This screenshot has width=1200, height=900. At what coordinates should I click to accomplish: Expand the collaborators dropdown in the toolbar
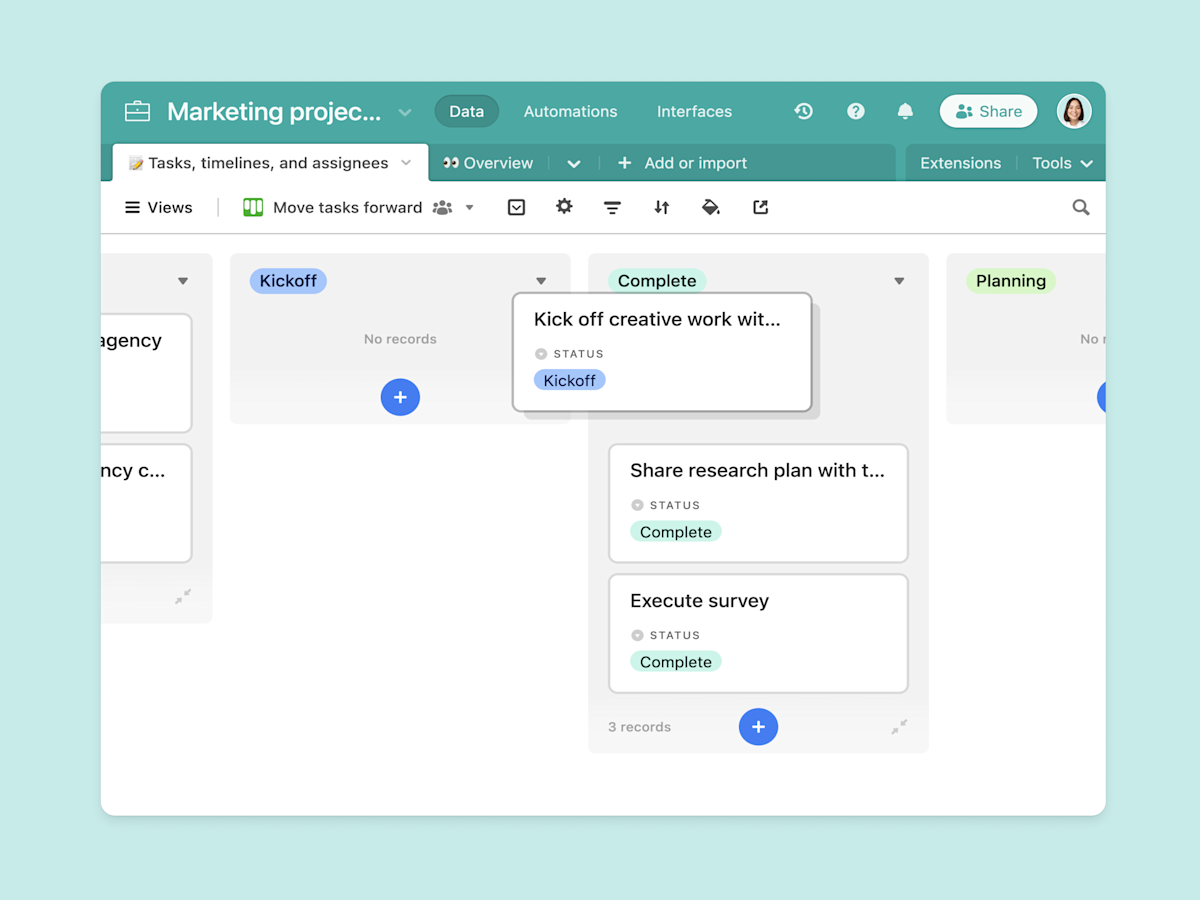click(x=469, y=207)
